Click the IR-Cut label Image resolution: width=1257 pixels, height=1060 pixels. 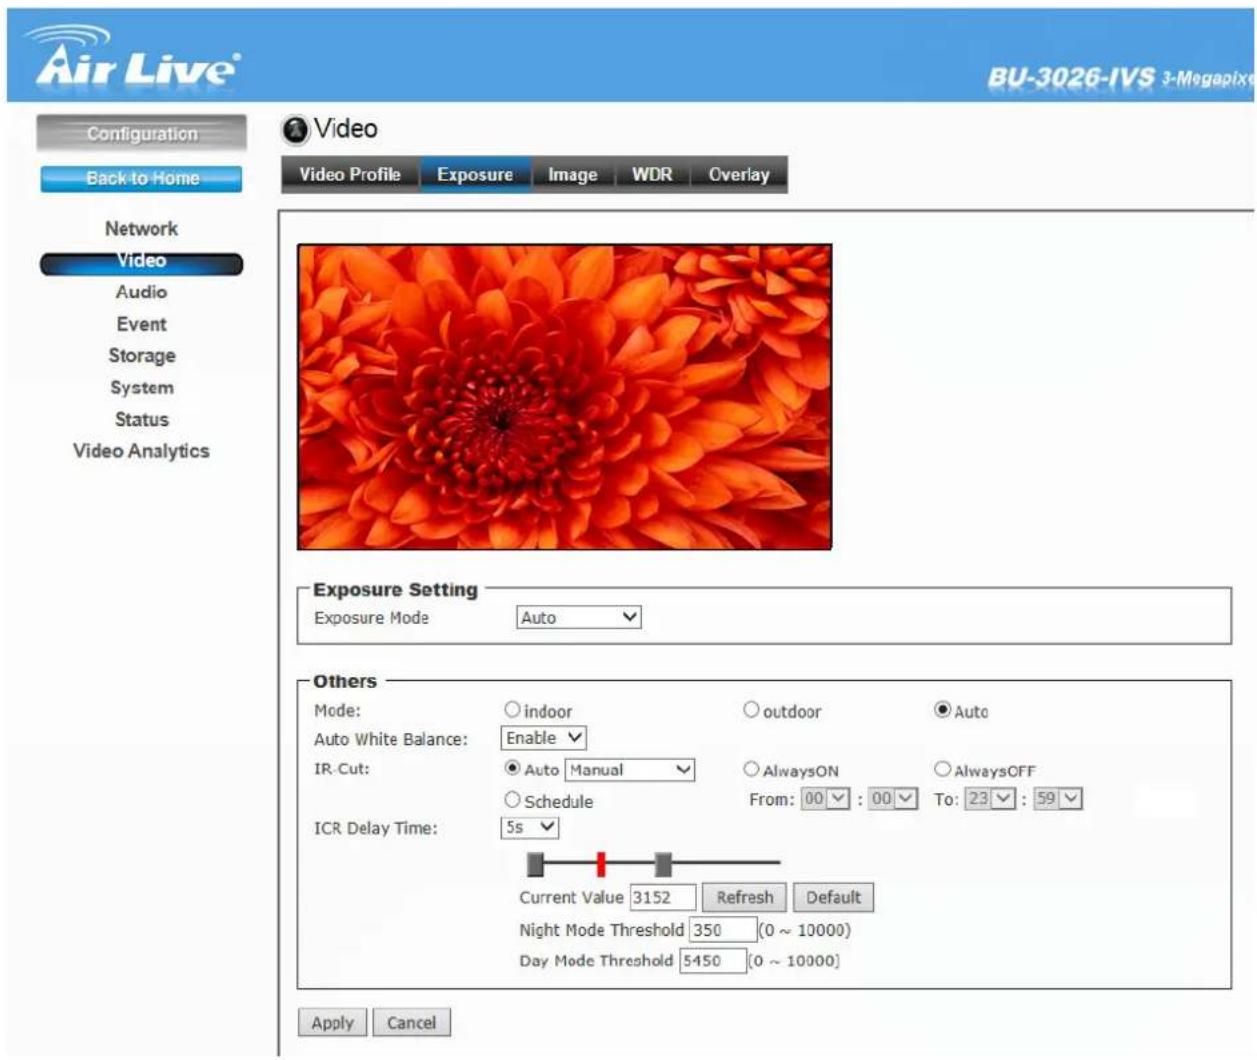341,769
